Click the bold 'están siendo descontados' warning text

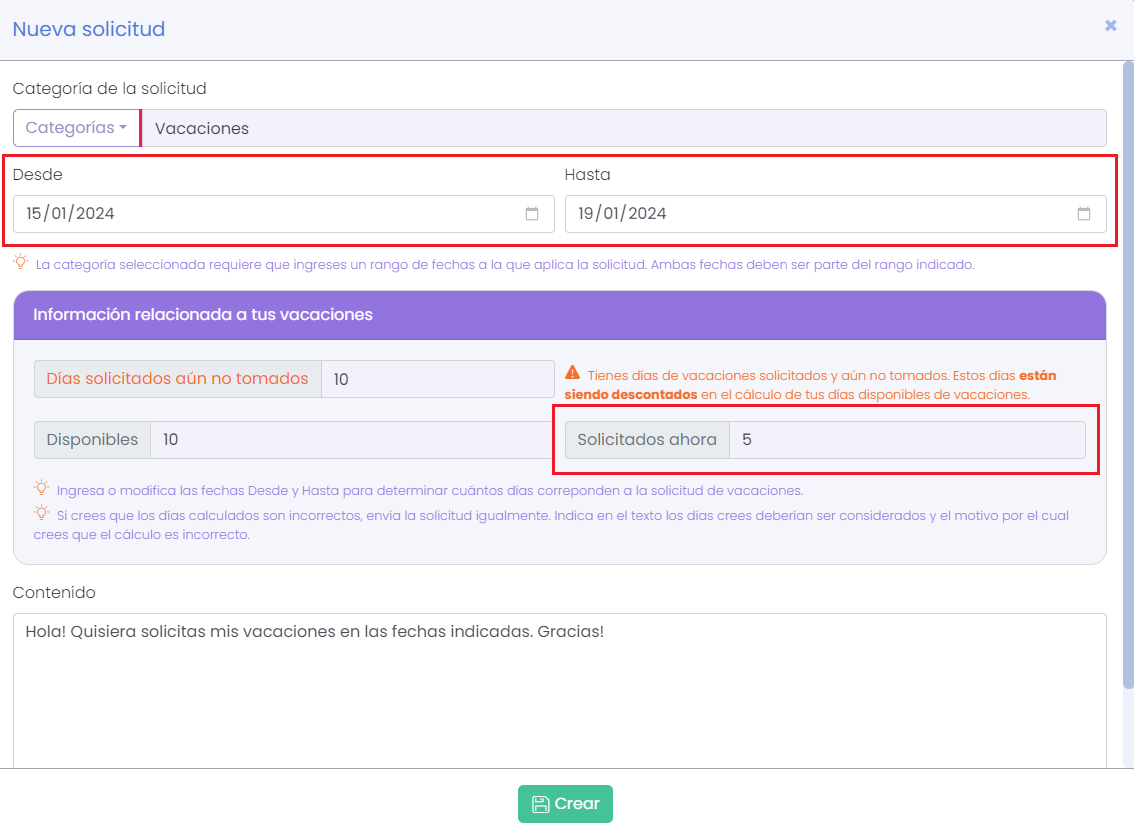tap(624, 394)
